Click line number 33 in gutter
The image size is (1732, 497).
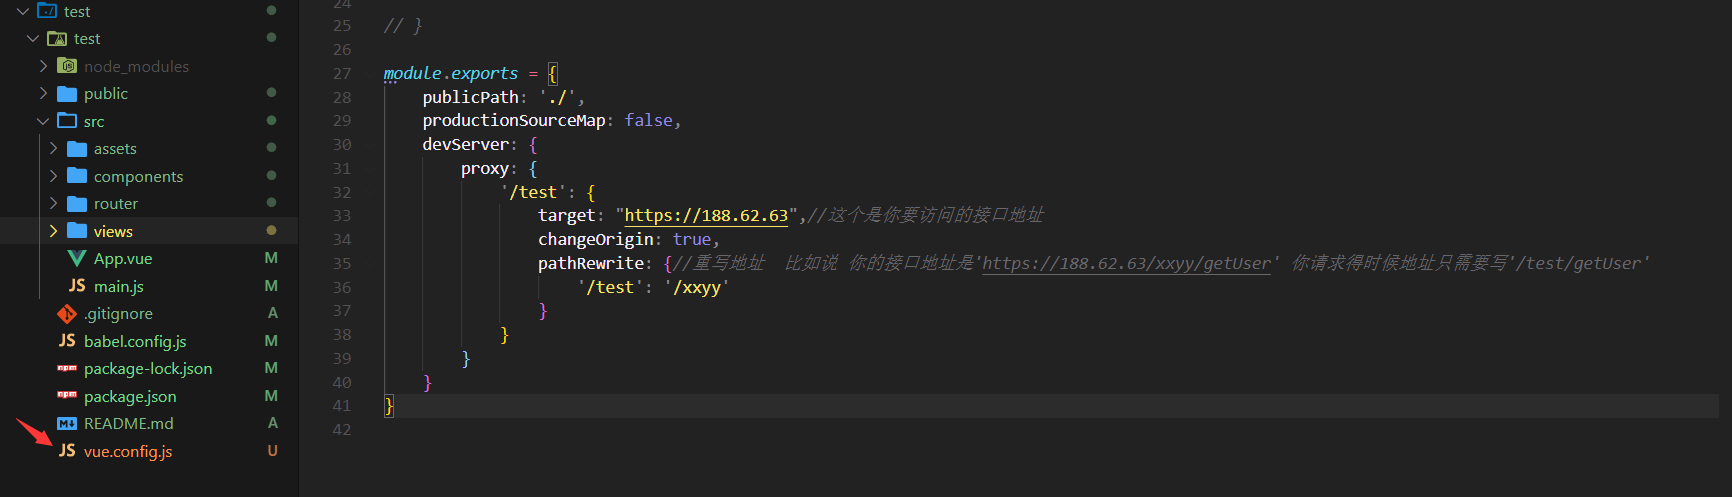click(342, 216)
